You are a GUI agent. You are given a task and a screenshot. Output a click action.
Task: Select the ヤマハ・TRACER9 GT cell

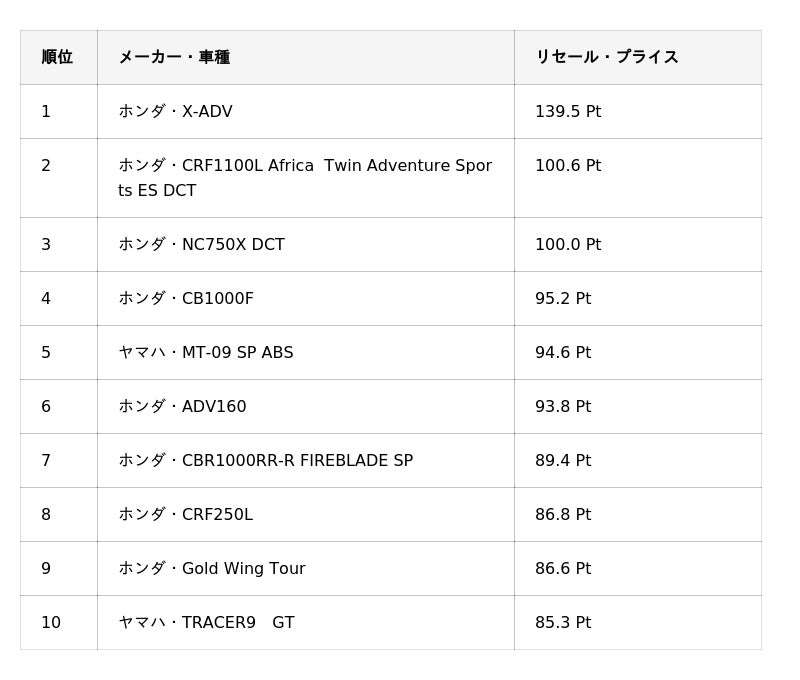[306, 623]
